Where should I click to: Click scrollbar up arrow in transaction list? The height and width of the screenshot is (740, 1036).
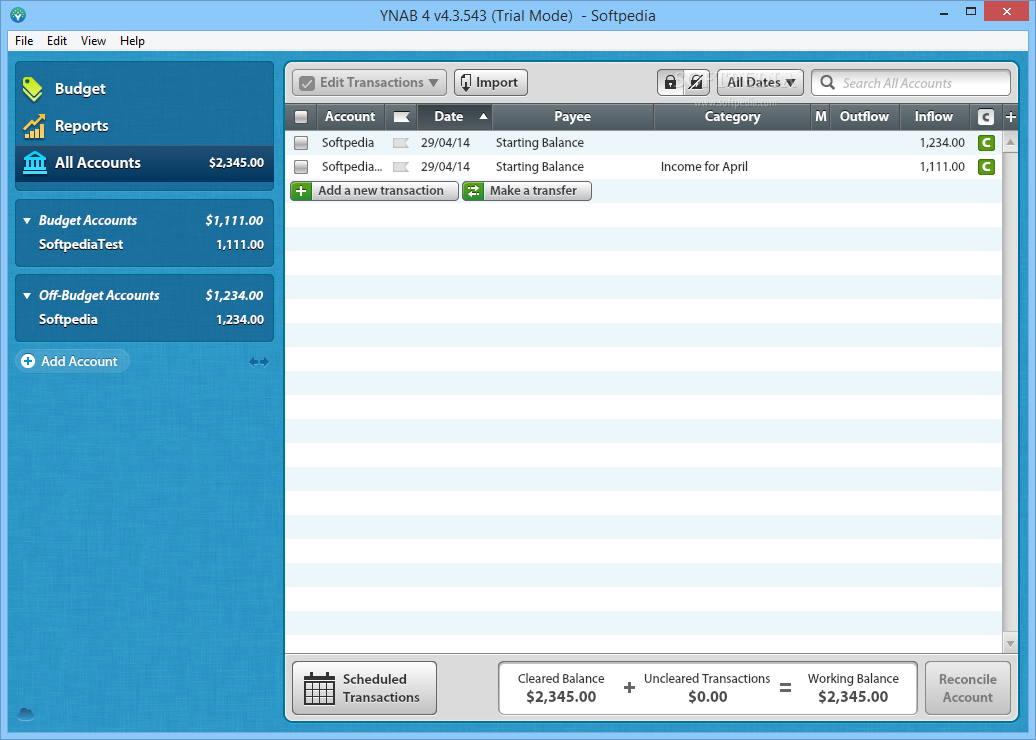pyautogui.click(x=1010, y=141)
